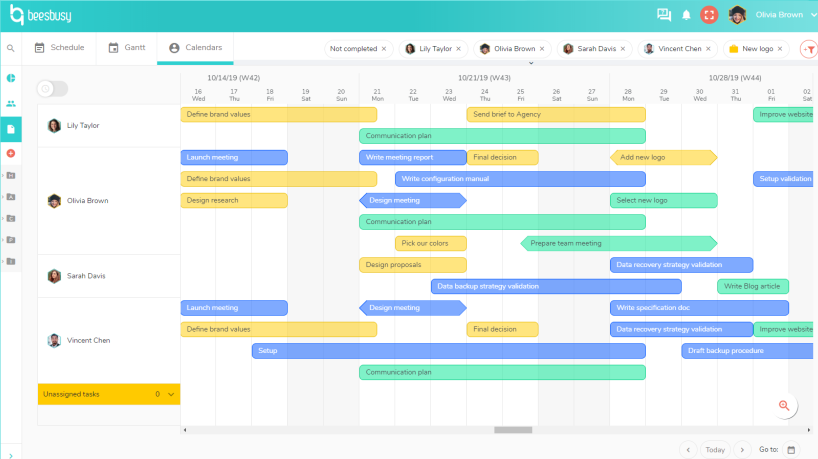Select the document page sidebar icon
Screen dimensions: 818x459
10,129
